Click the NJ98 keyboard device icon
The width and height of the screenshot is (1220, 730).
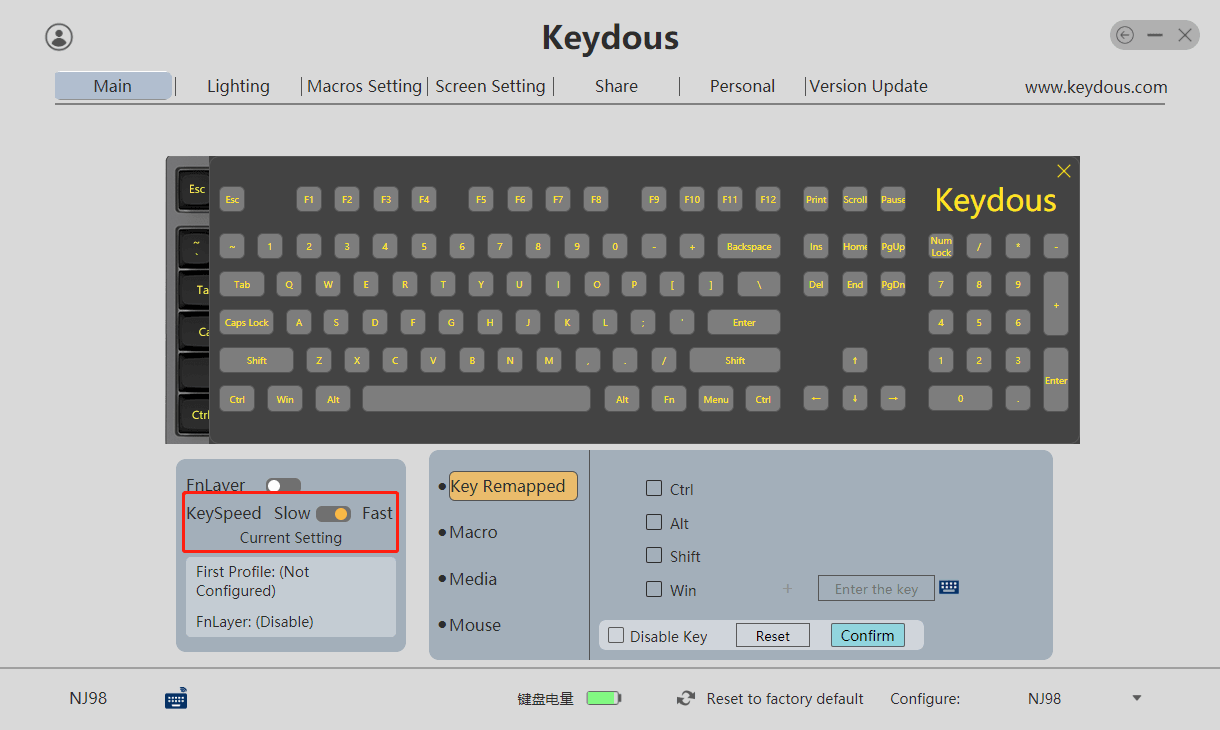(176, 699)
